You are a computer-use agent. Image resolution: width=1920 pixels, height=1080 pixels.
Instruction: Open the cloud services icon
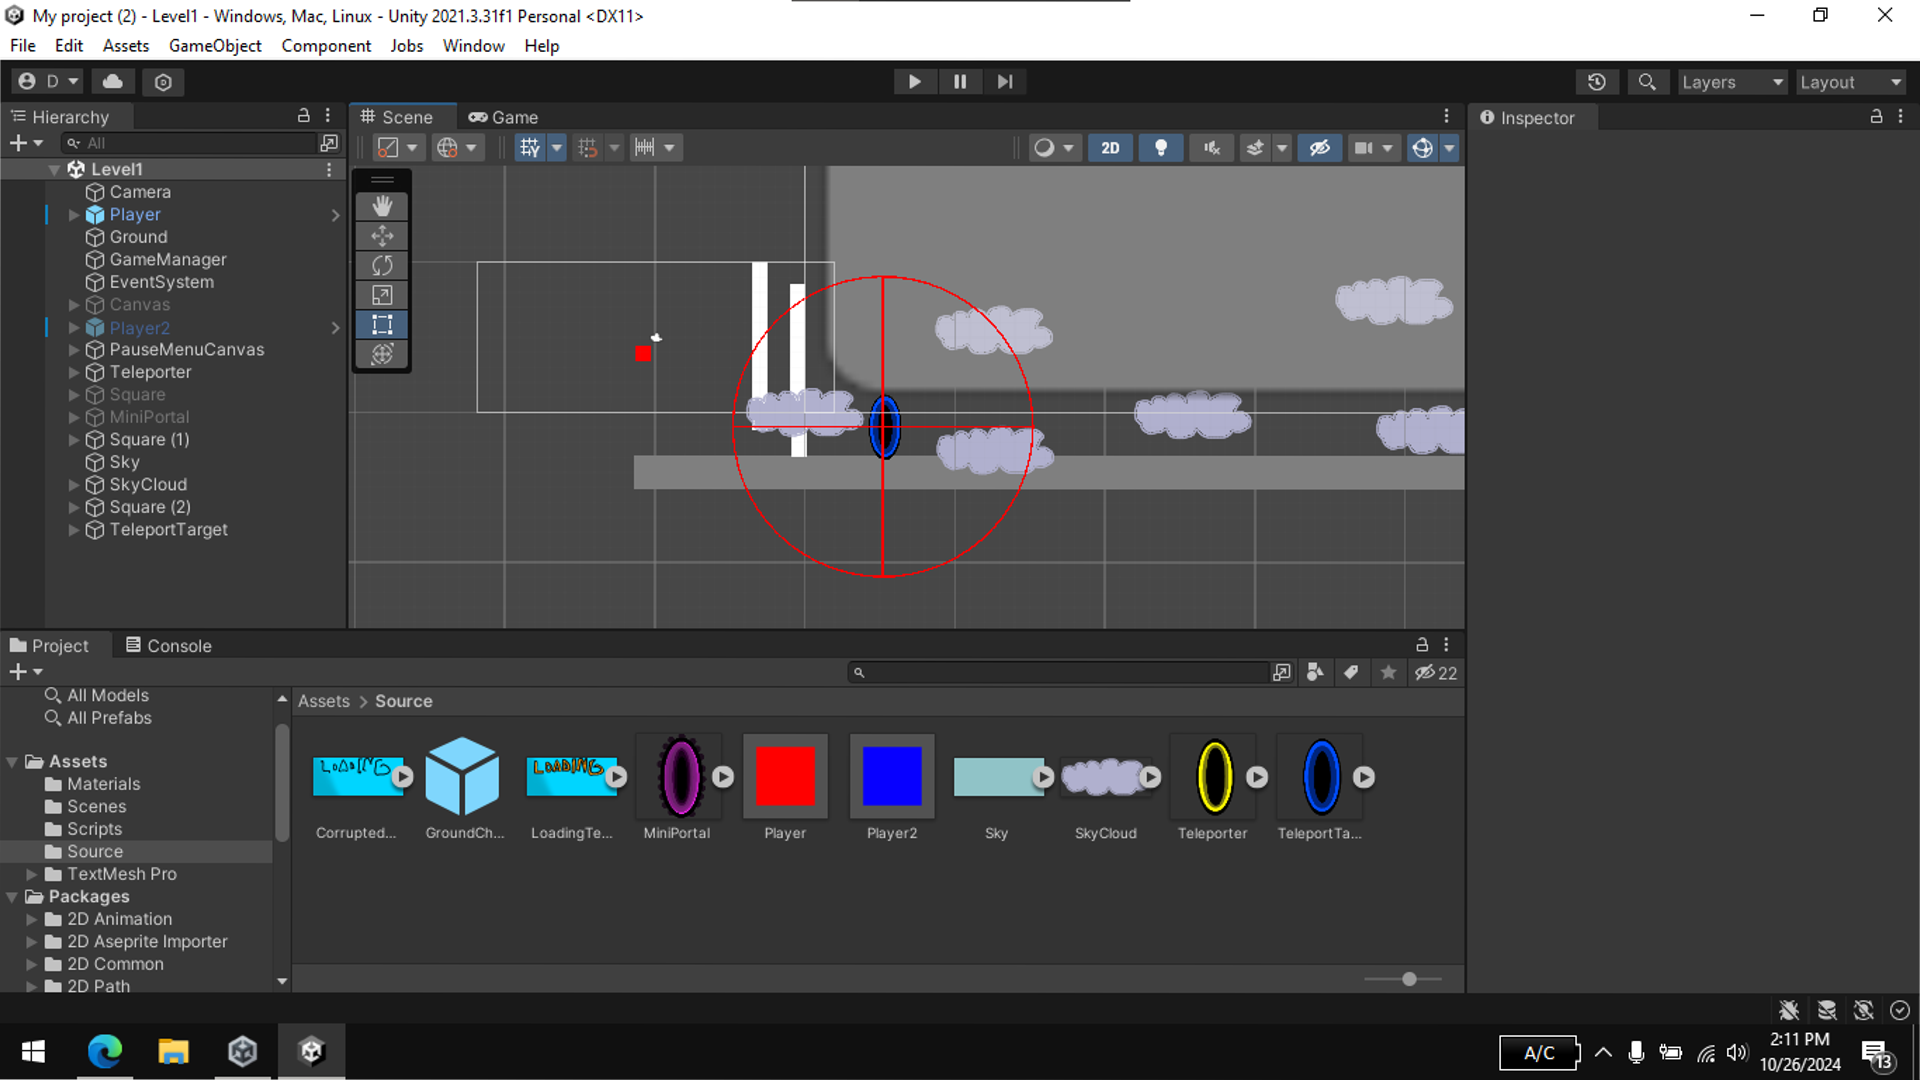click(x=113, y=82)
